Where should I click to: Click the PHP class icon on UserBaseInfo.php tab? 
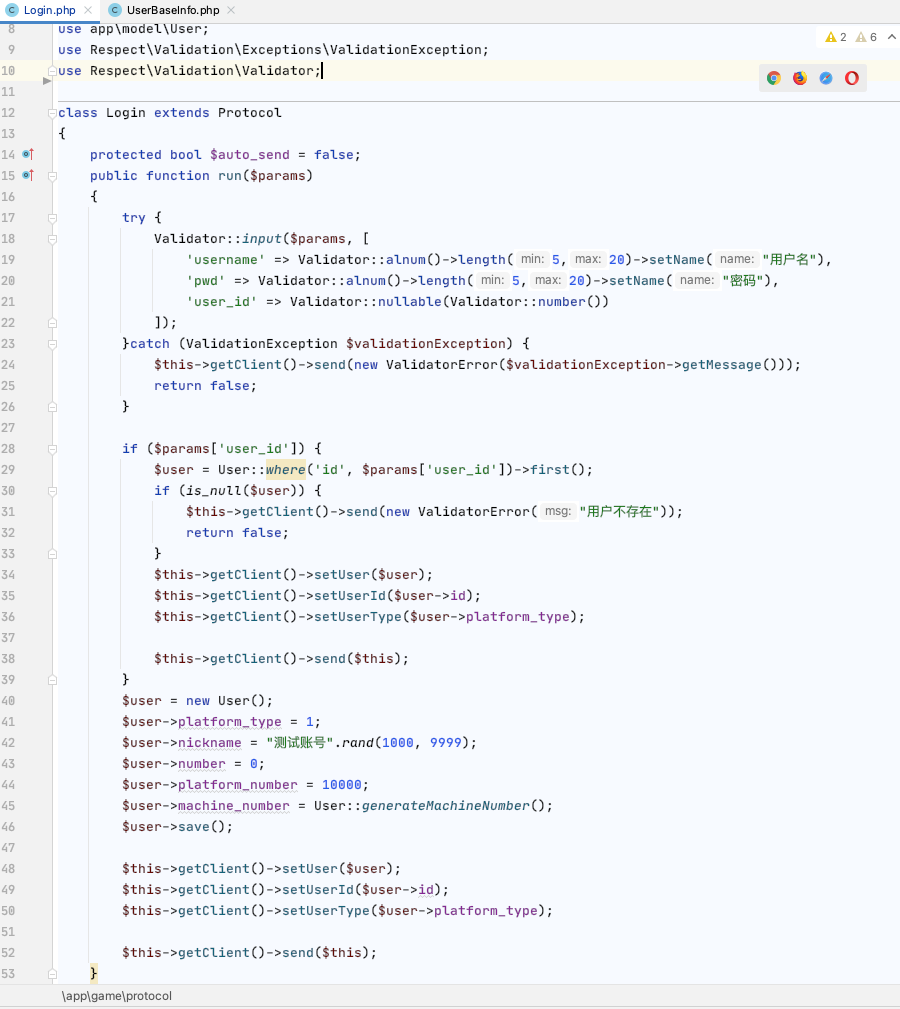[115, 10]
